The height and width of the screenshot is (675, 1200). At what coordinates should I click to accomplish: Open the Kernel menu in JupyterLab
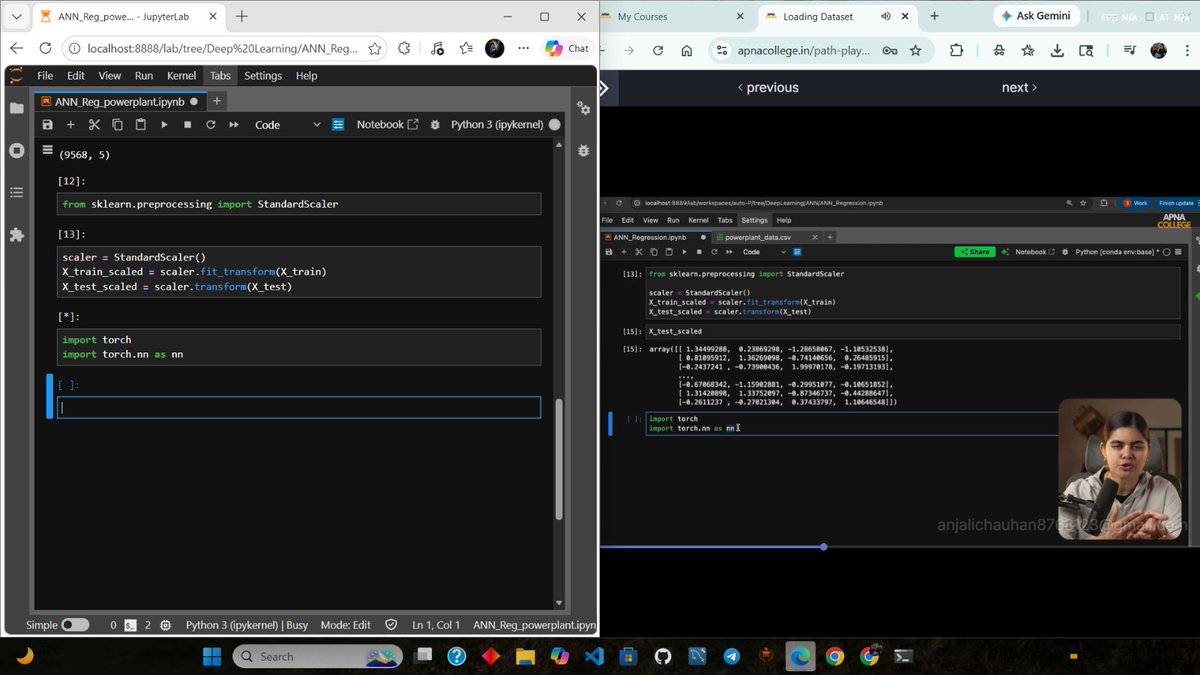[x=181, y=76]
